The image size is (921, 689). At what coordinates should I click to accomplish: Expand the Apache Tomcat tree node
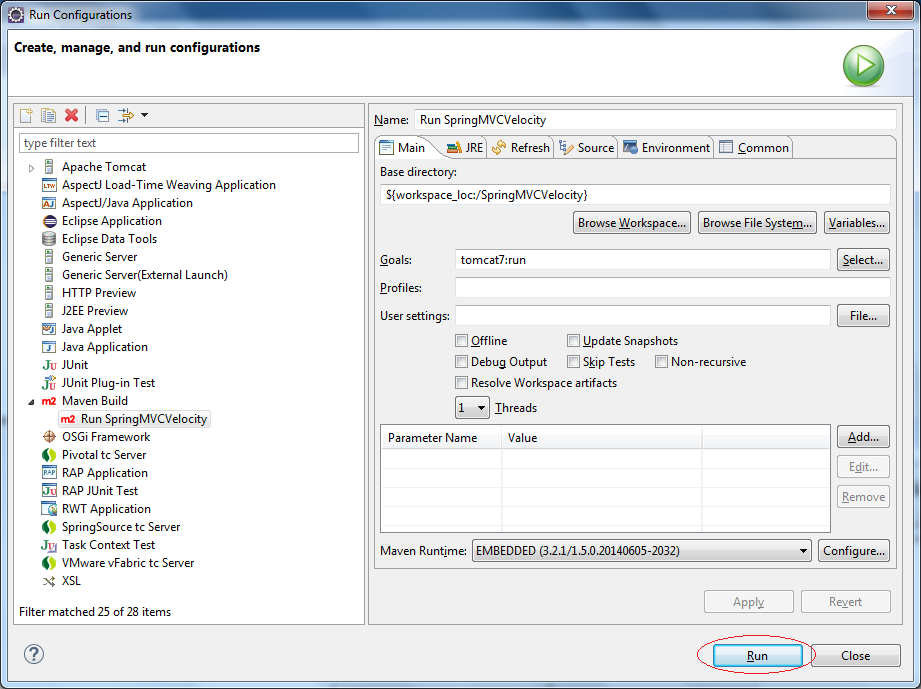point(31,168)
